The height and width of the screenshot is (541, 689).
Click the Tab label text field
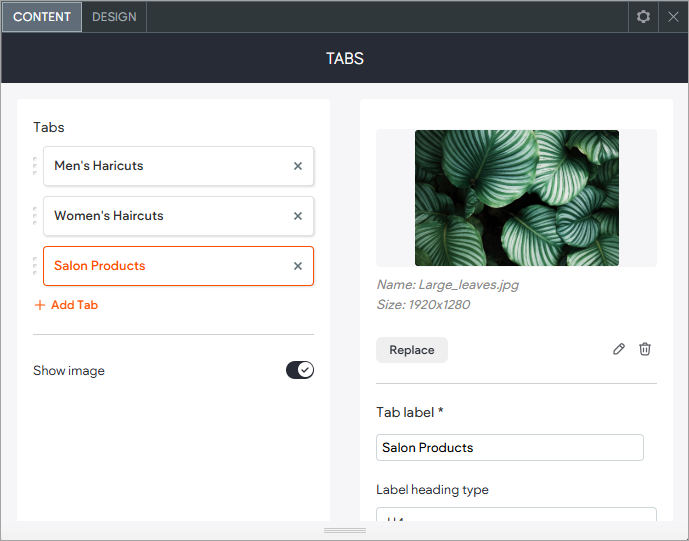pos(509,447)
